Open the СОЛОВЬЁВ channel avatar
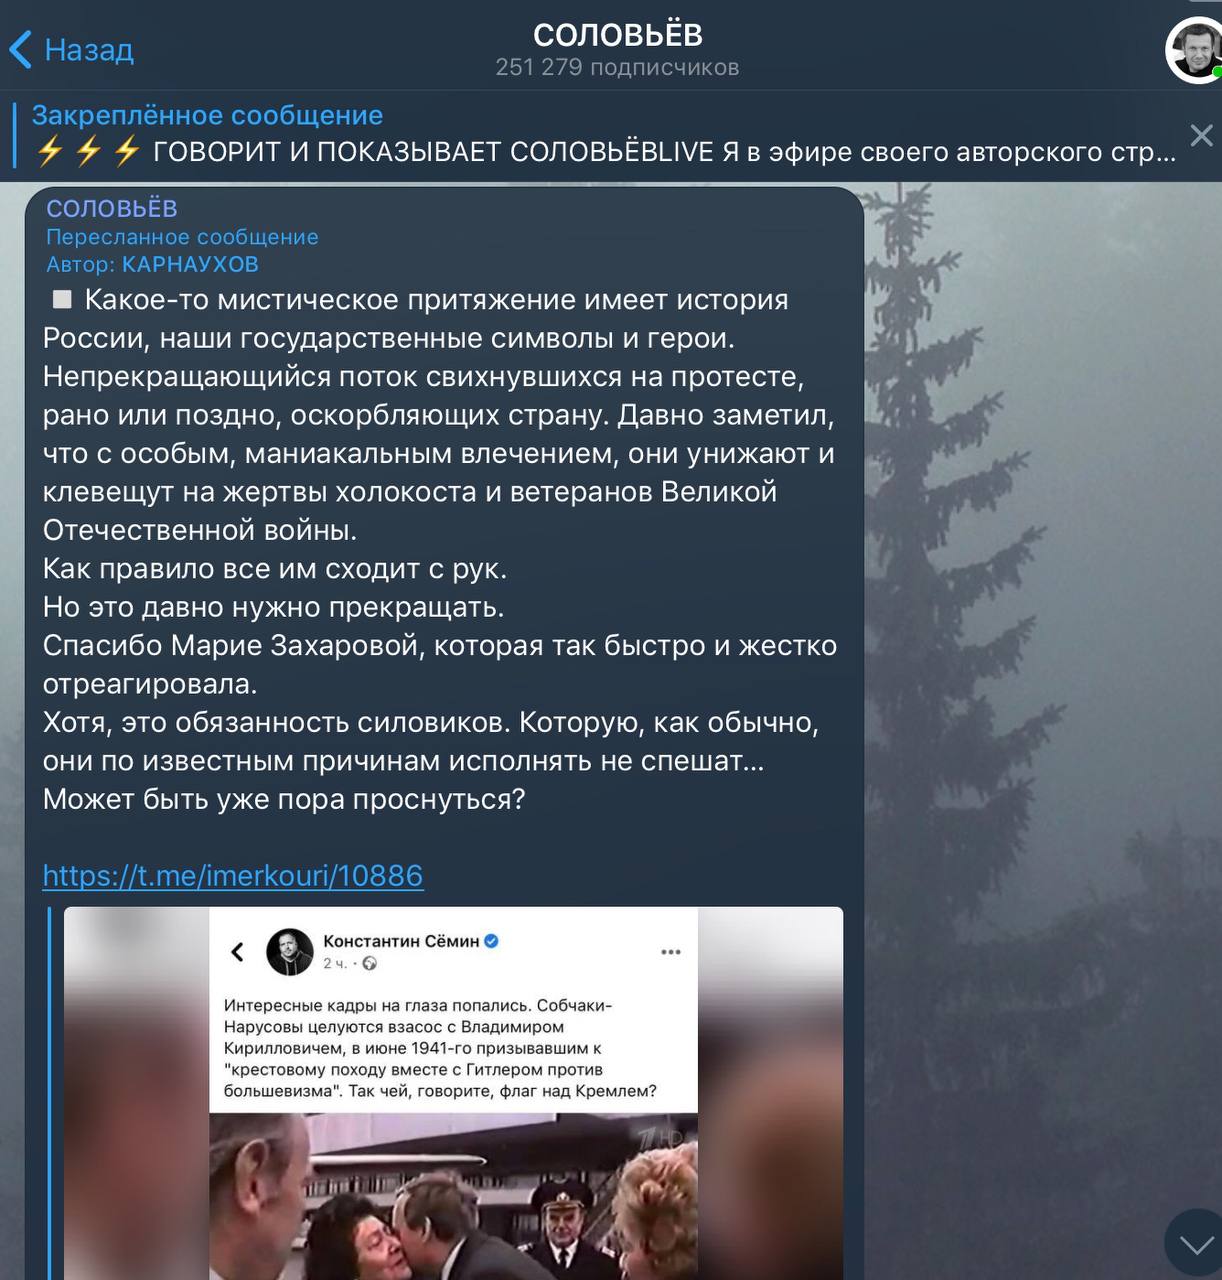The image size is (1222, 1280). pos(1193,49)
